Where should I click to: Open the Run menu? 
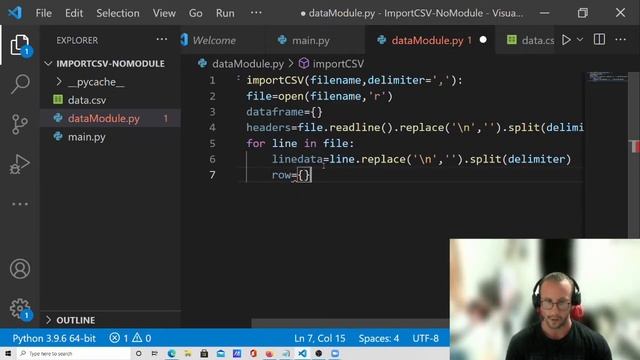pyautogui.click(x=225, y=13)
